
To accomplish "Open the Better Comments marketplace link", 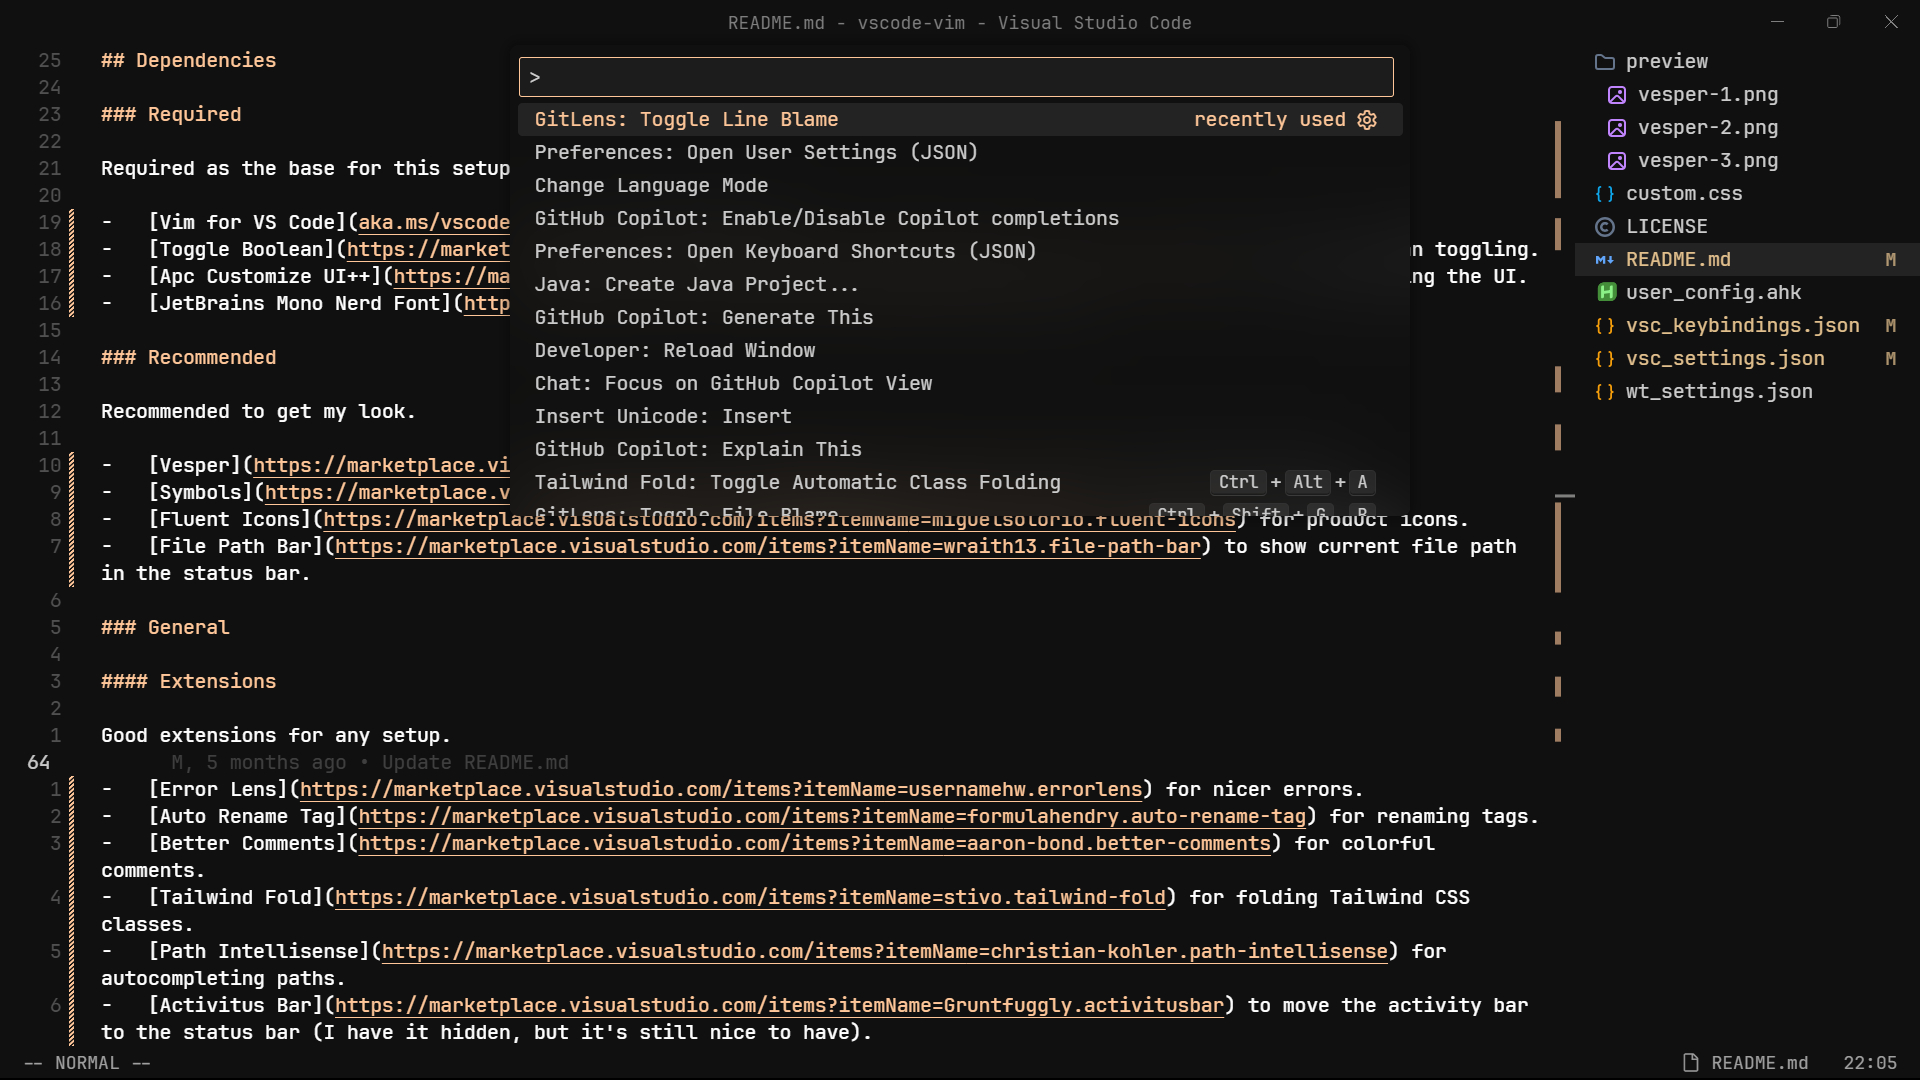I will click(x=814, y=844).
